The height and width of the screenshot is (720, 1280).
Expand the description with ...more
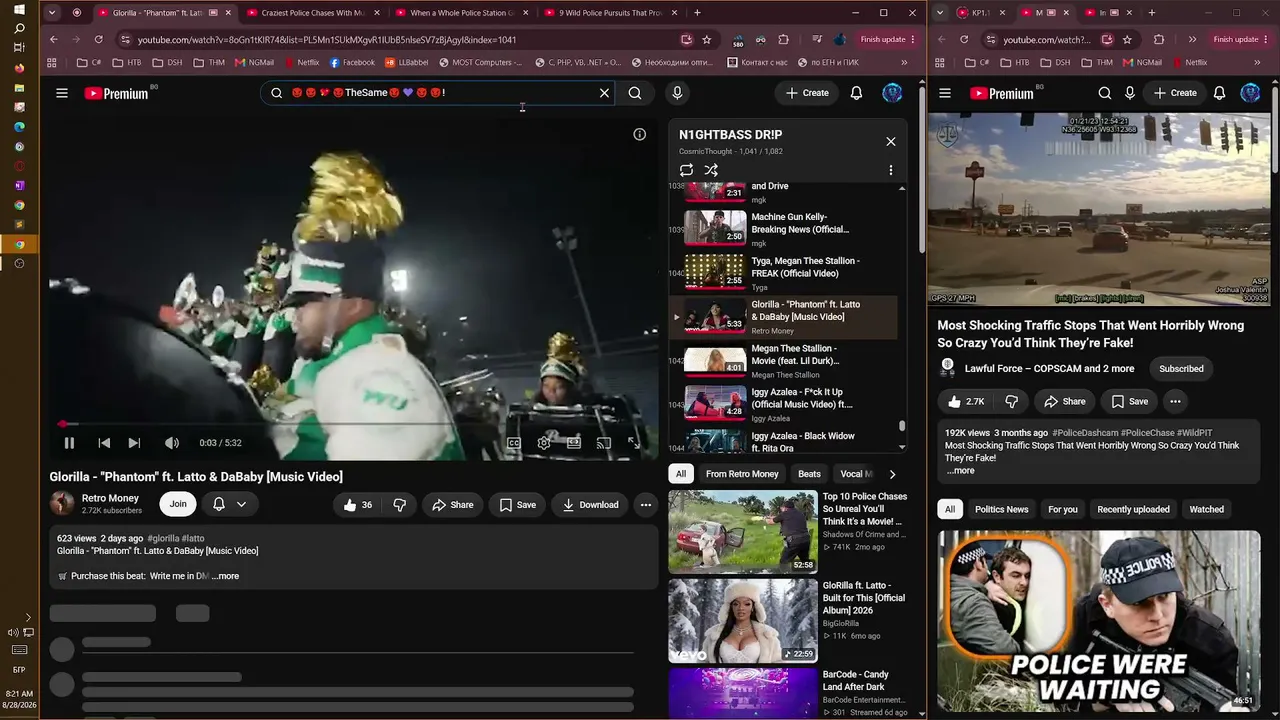pyautogui.click(x=225, y=576)
